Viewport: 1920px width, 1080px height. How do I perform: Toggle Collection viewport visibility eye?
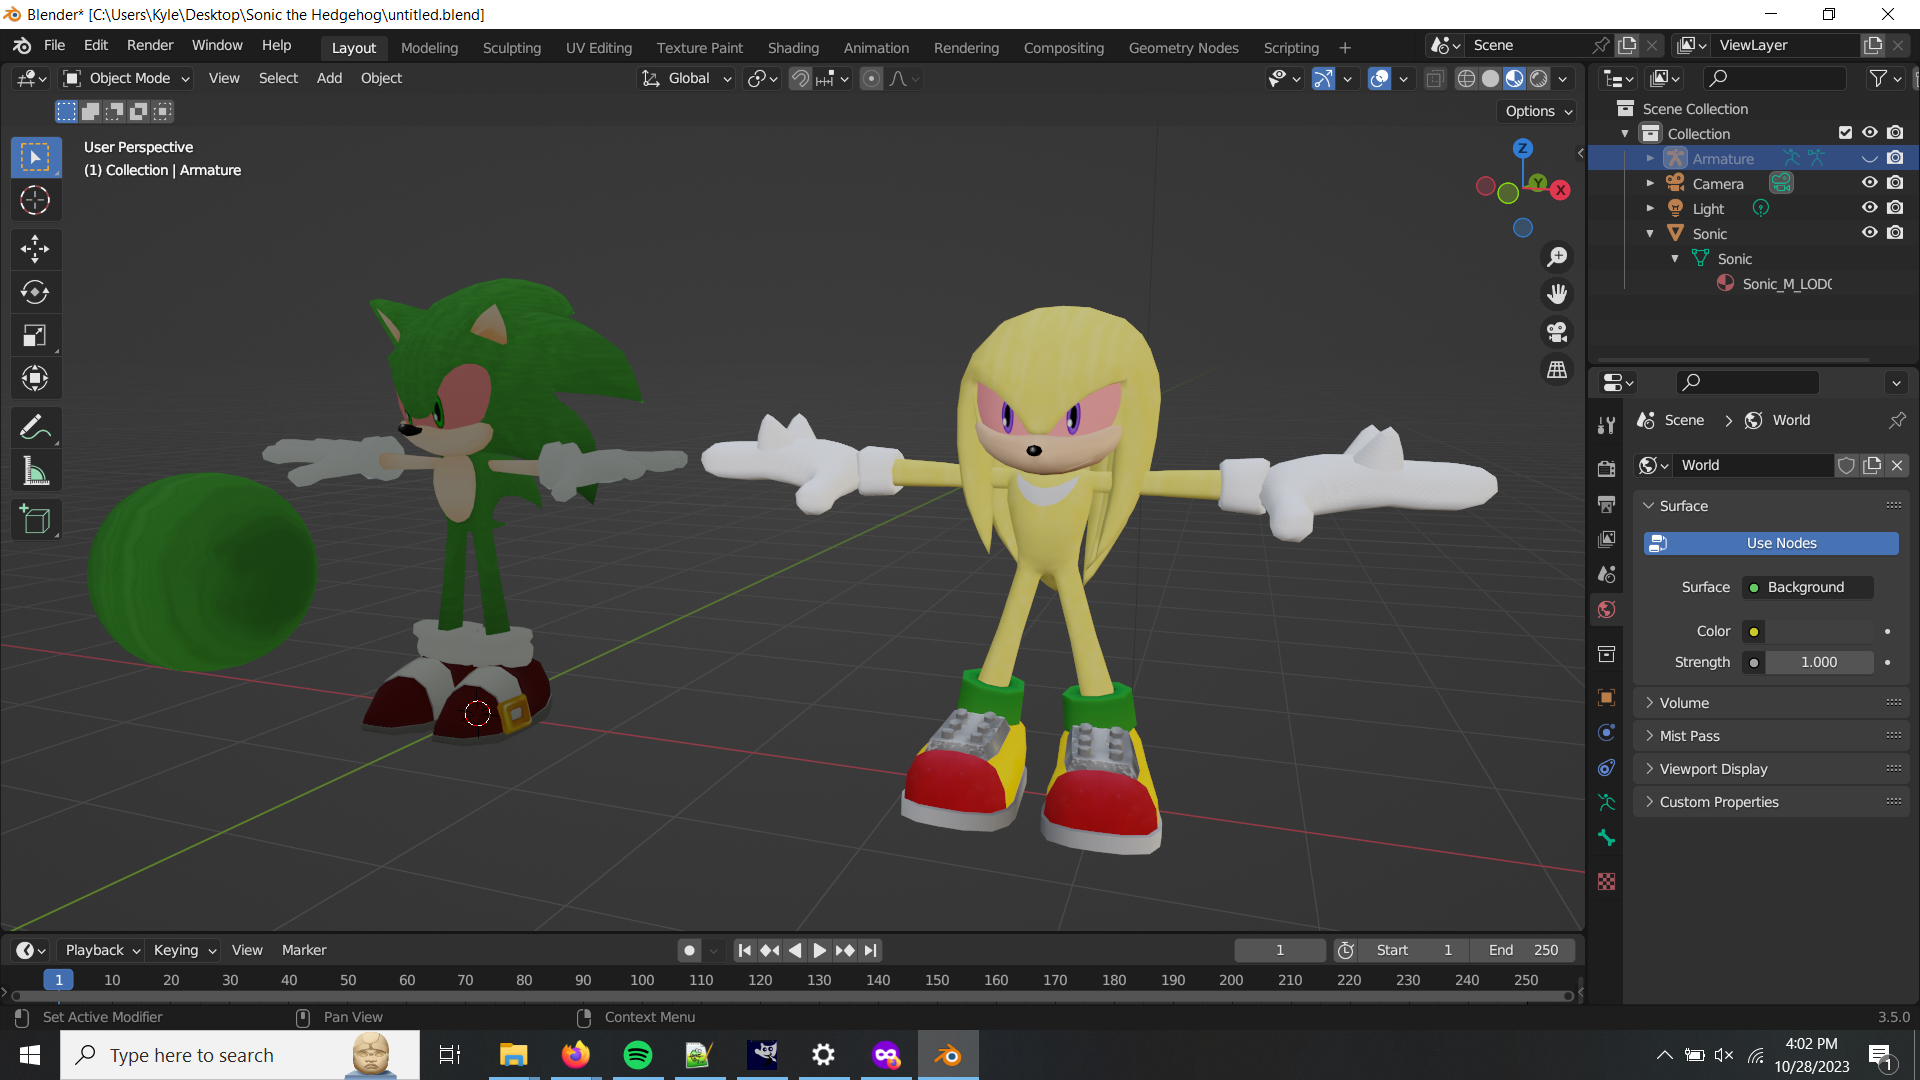click(1869, 133)
